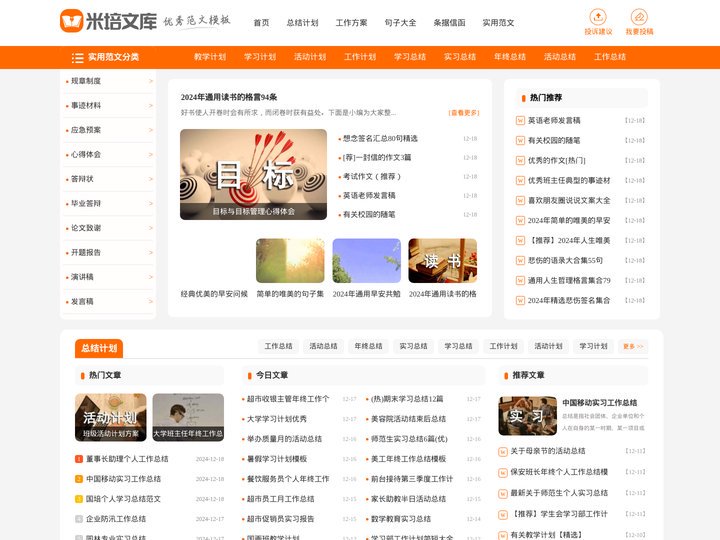Expand the 规章制度 category arrow
The image size is (720, 540).
coord(151,81)
